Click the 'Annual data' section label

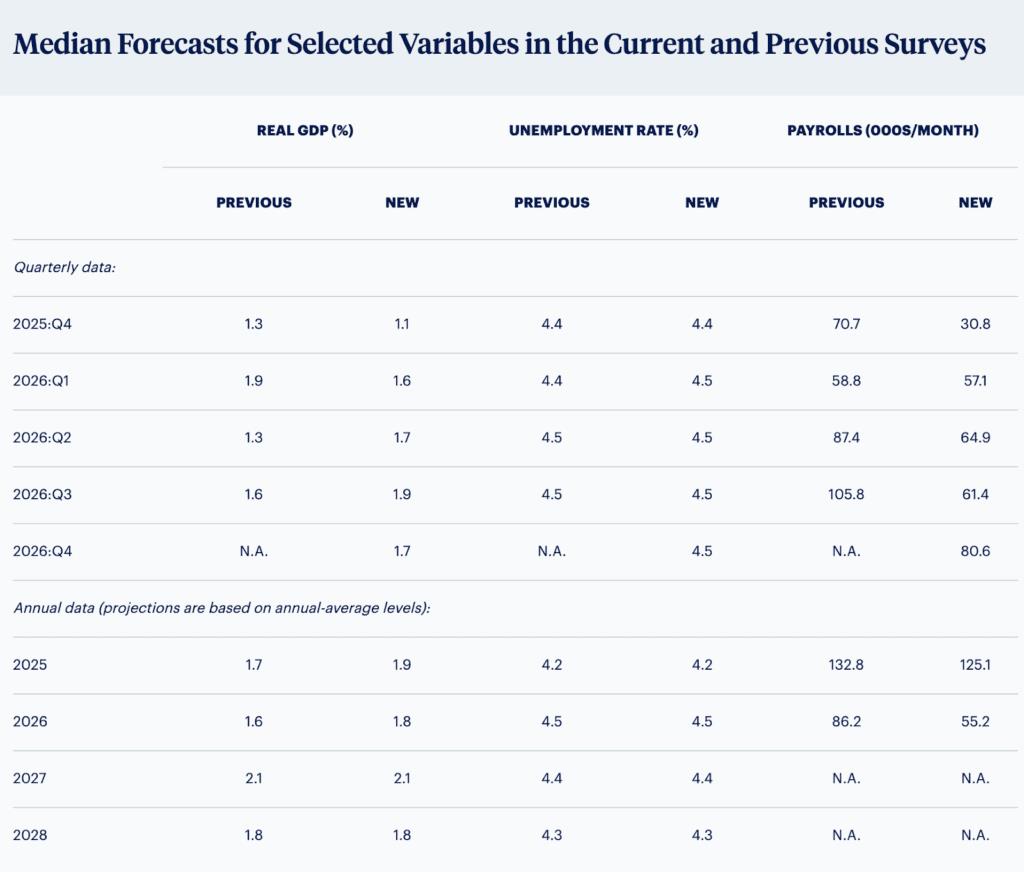[221, 608]
